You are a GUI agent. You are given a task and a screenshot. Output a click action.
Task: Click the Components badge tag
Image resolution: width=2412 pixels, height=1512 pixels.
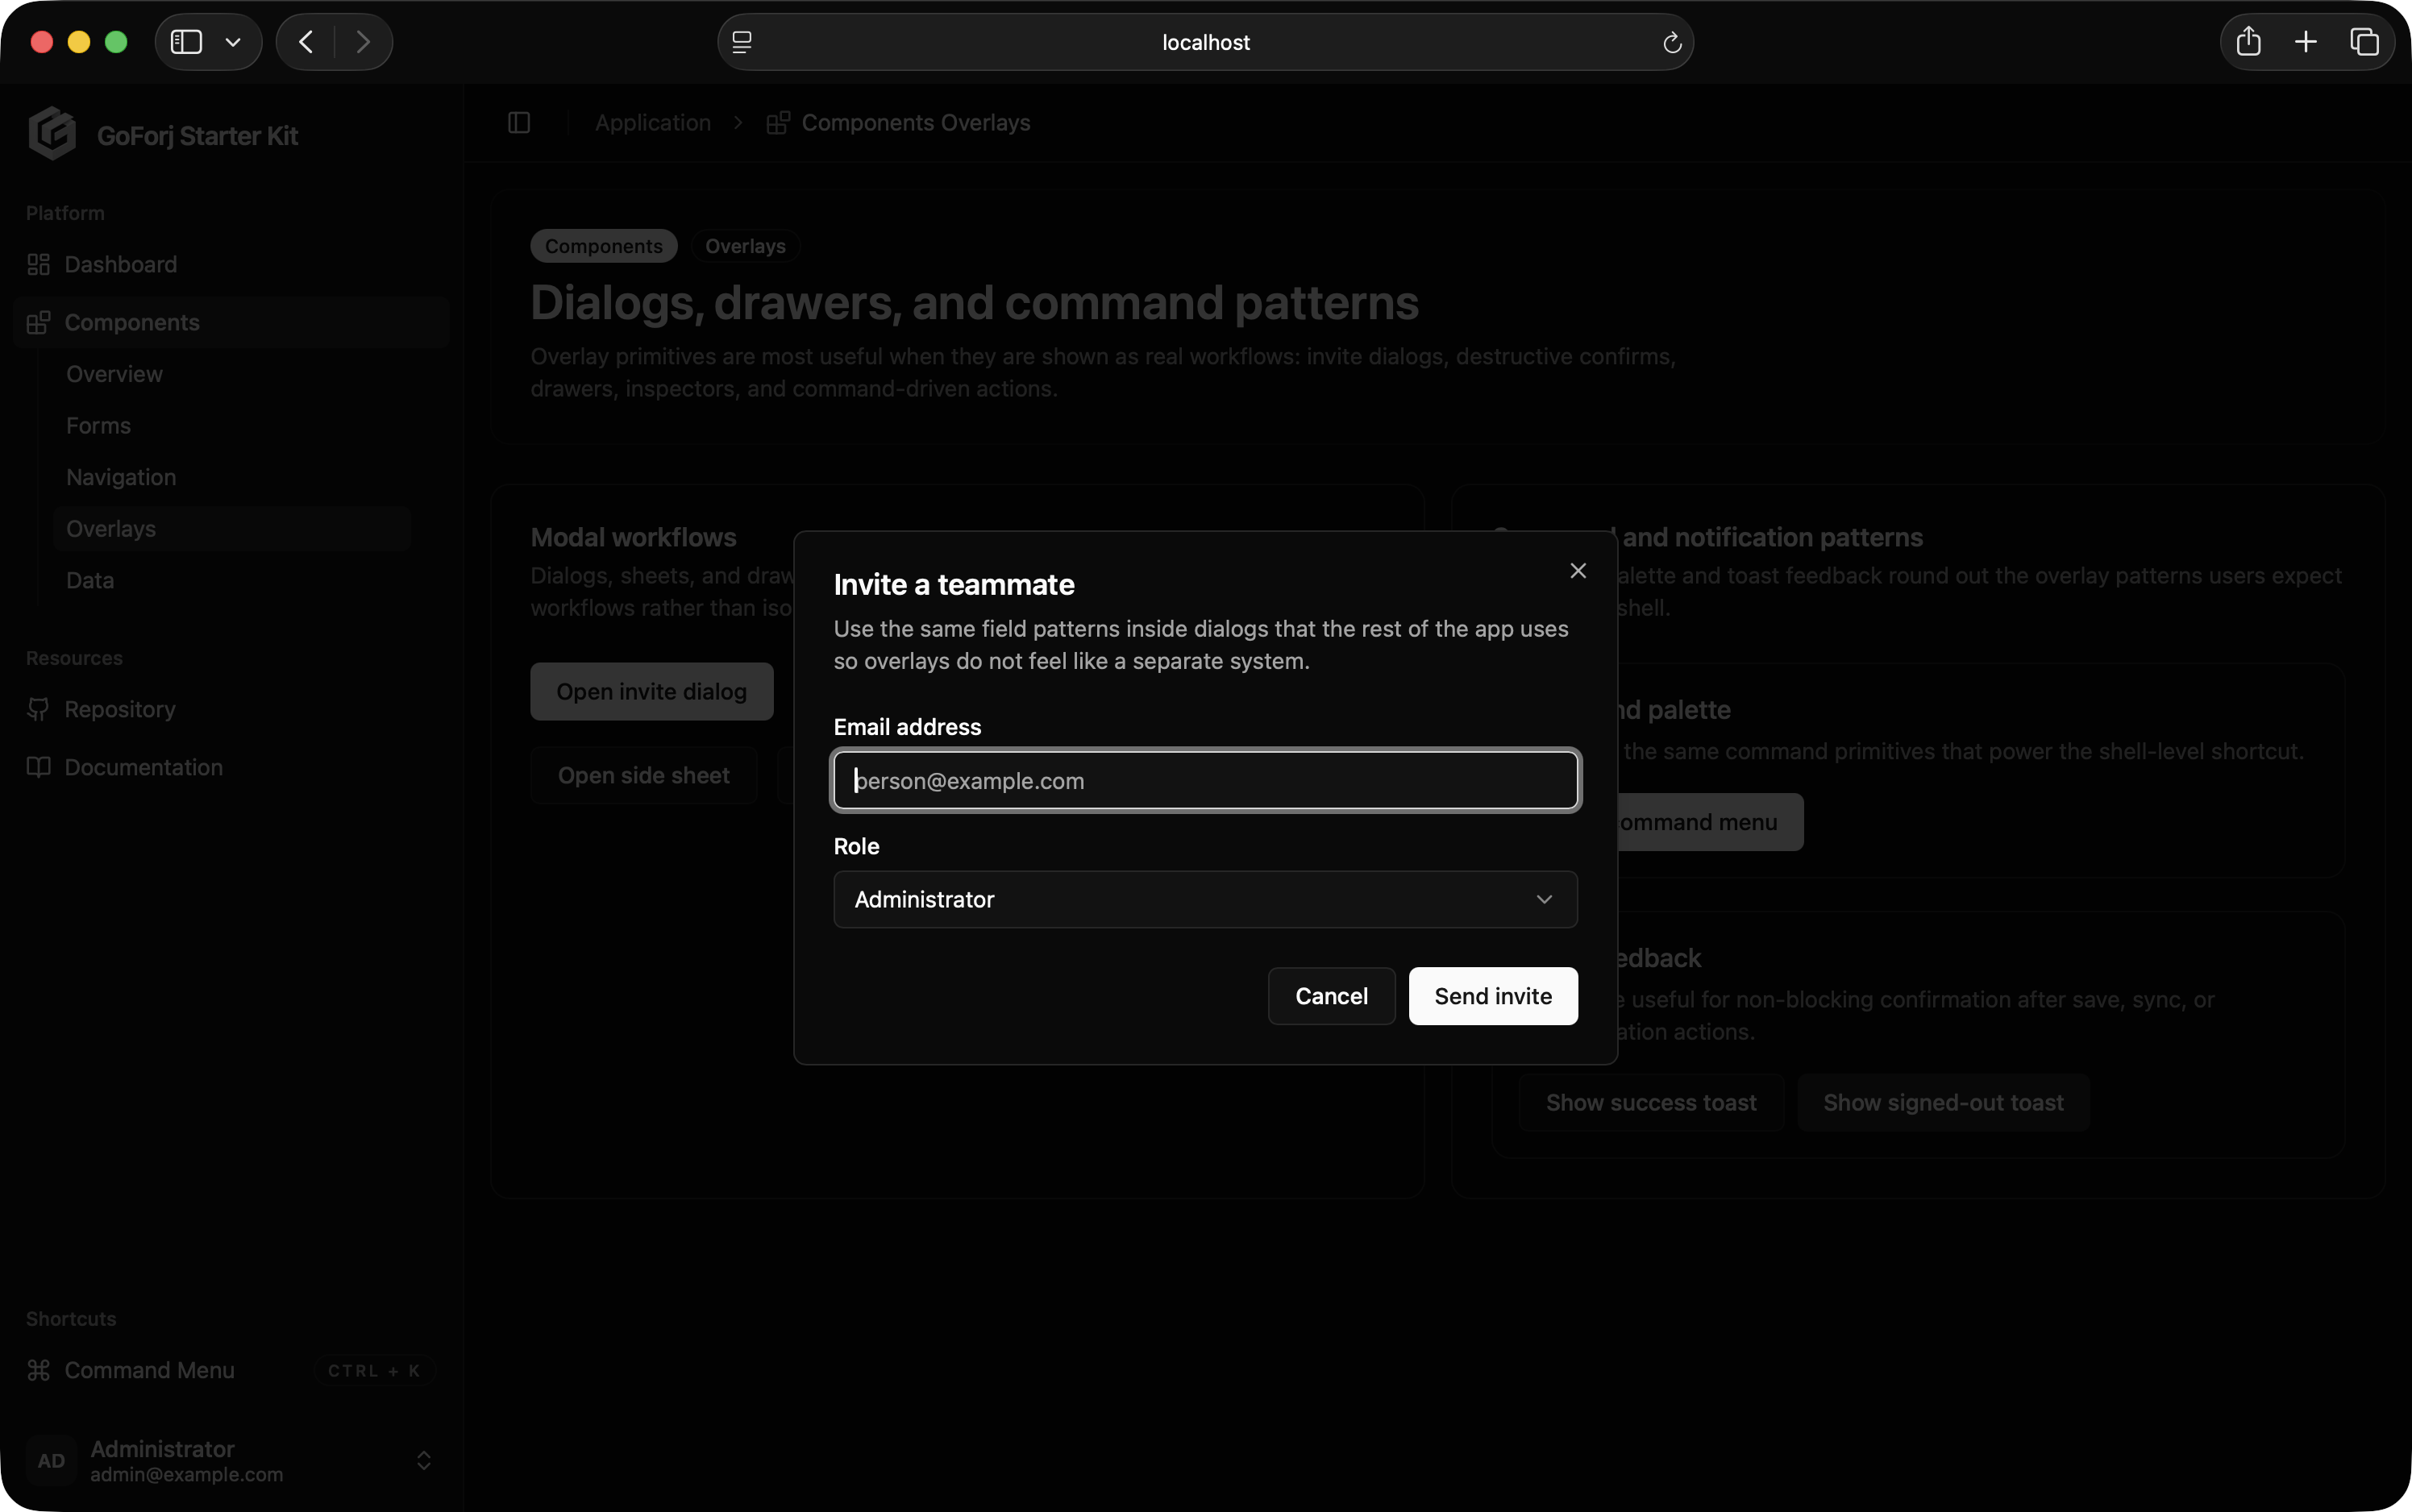click(x=604, y=246)
